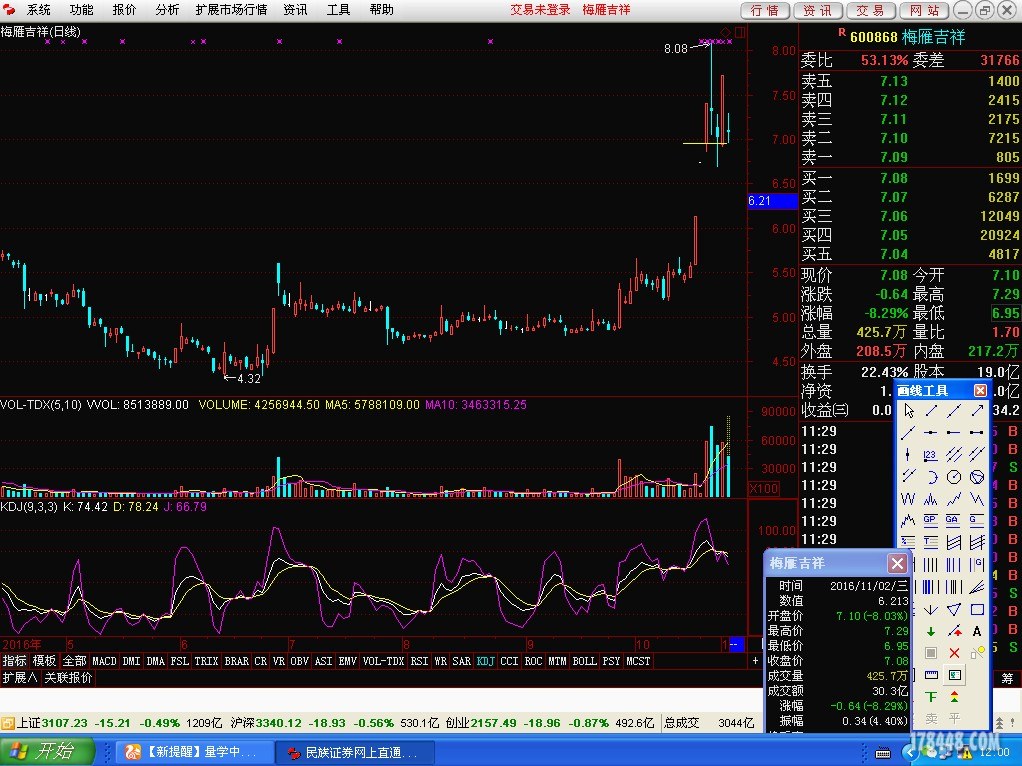The width and height of the screenshot is (1022, 766).
Task: Select the 模板 tab
Action: [44, 661]
